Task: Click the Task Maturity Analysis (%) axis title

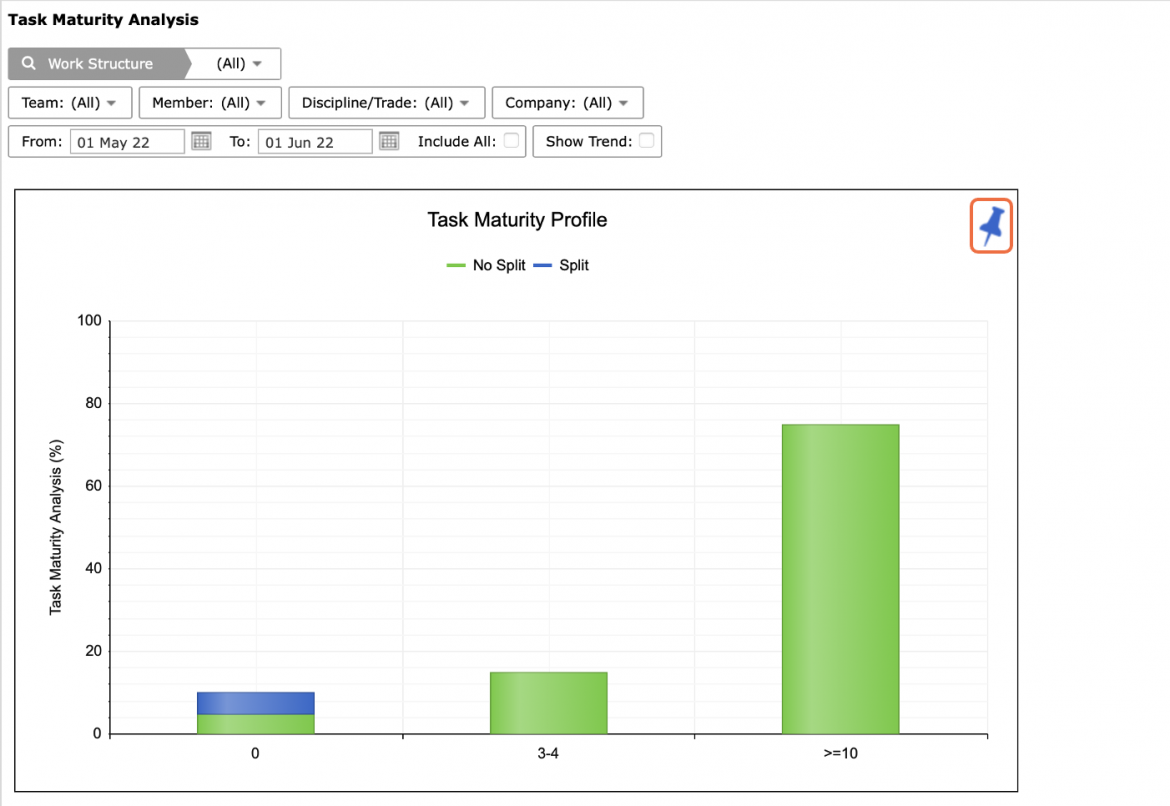Action: (x=56, y=527)
